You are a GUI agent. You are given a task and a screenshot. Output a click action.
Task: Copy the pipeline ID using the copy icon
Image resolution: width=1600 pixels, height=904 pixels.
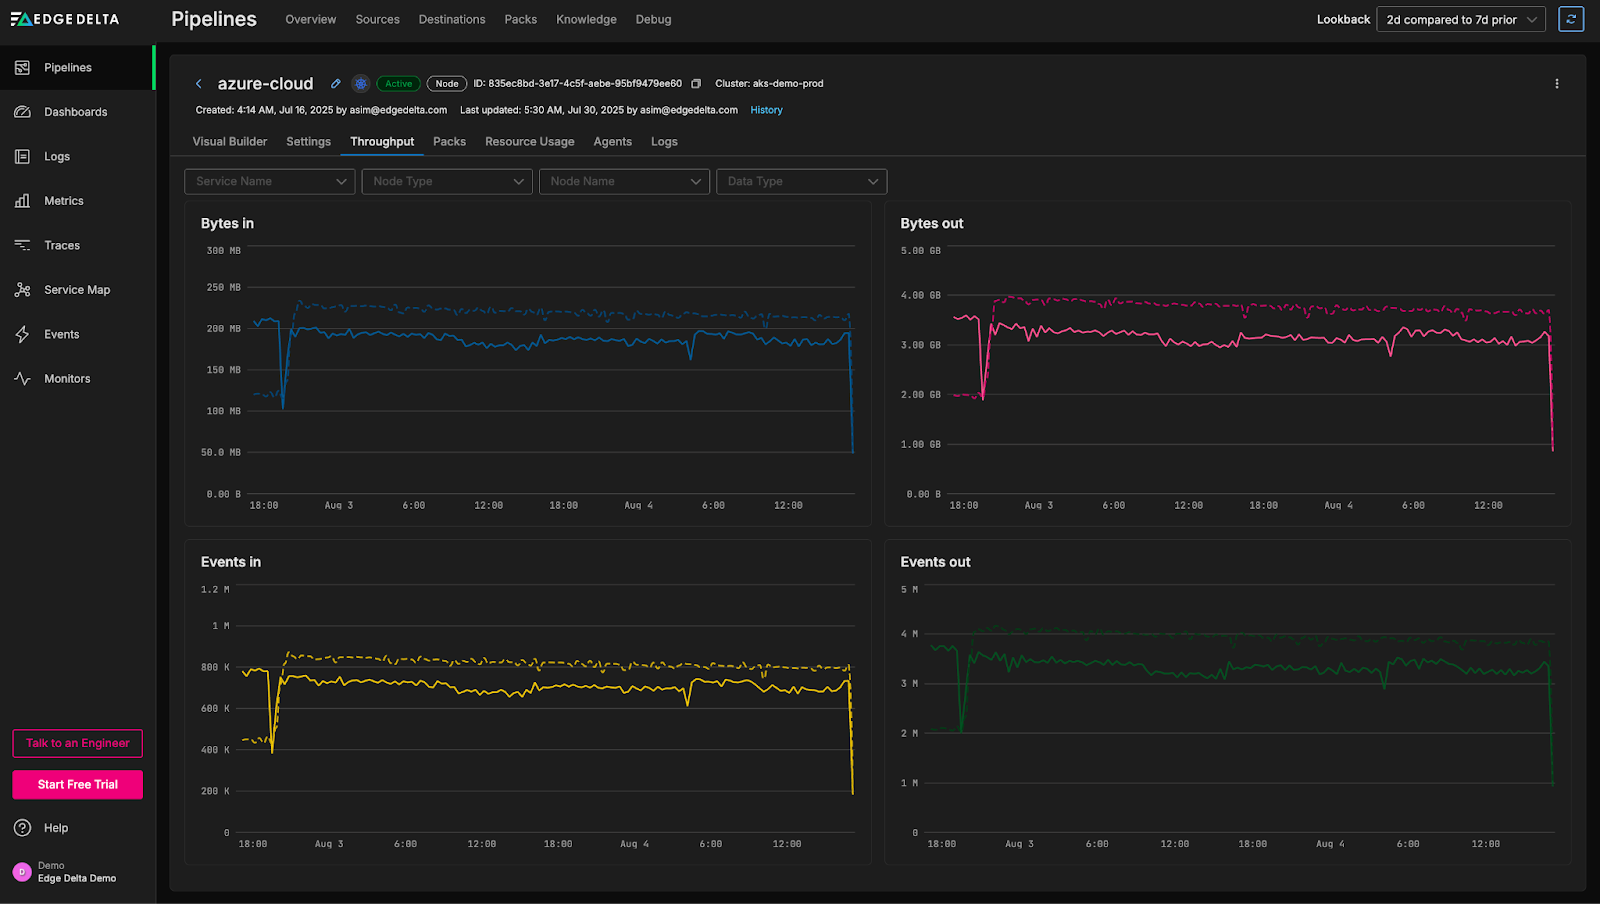coord(696,84)
